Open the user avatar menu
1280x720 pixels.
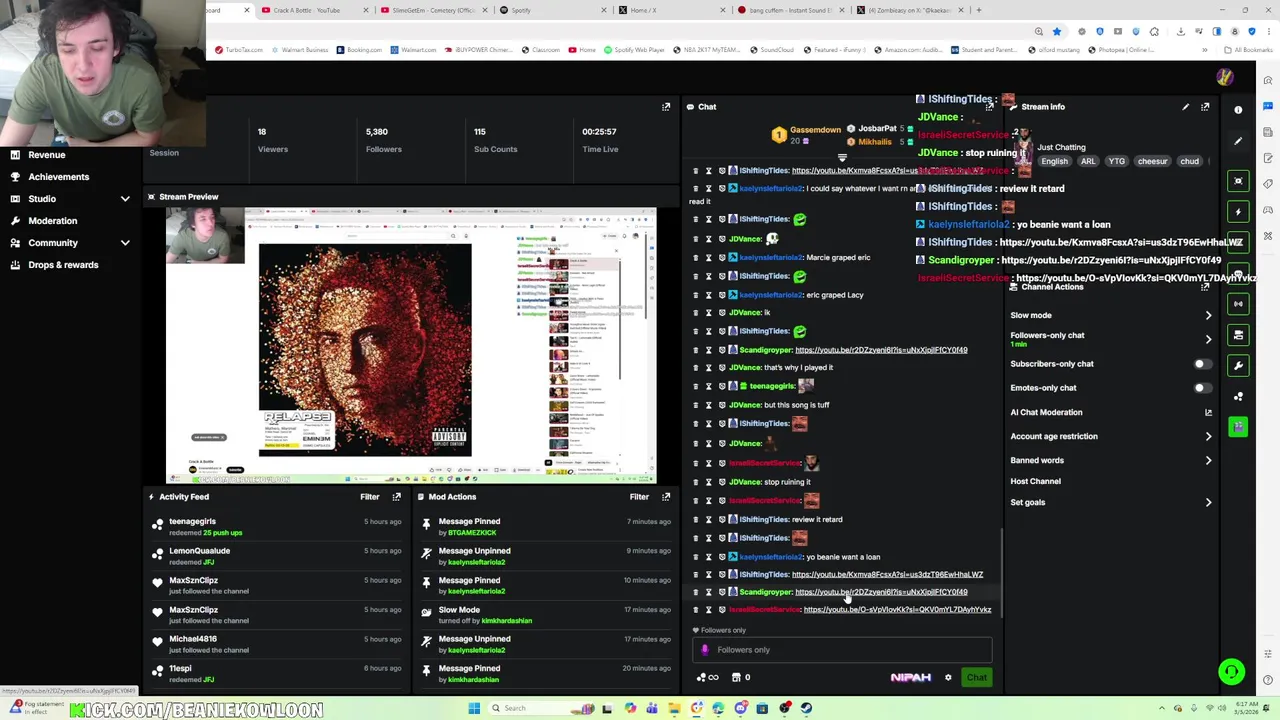1224,77
